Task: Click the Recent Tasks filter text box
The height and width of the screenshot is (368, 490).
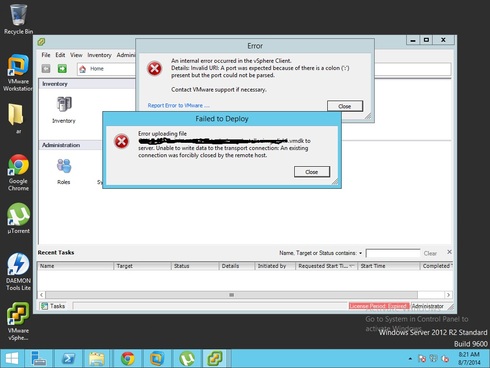Action: (x=393, y=253)
